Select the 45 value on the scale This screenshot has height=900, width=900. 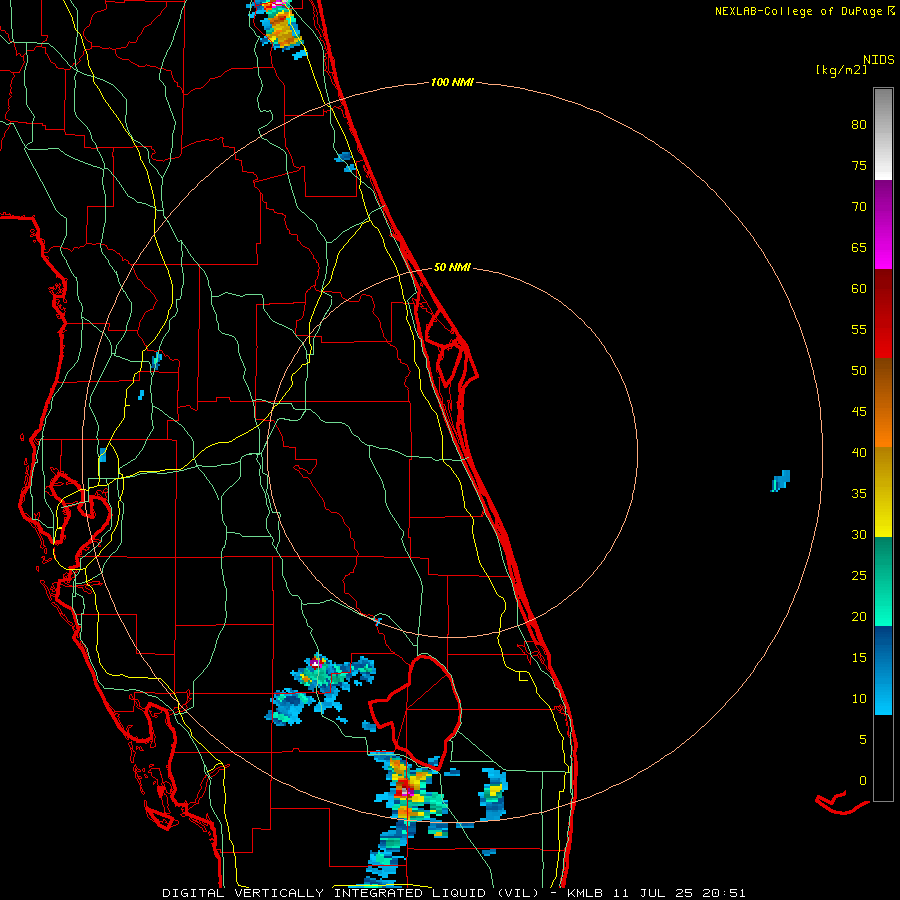tap(859, 412)
